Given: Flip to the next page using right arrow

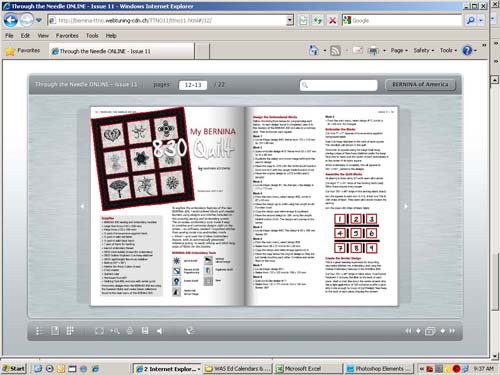Looking at the screenshot, I should click(x=406, y=206).
